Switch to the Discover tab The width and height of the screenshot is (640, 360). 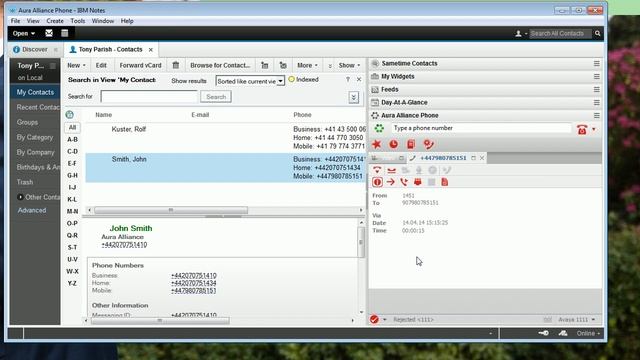click(35, 49)
